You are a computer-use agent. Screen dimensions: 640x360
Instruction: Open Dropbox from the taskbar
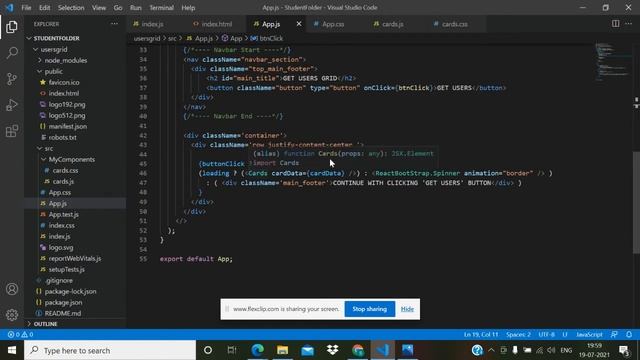pyautogui.click(x=333, y=350)
